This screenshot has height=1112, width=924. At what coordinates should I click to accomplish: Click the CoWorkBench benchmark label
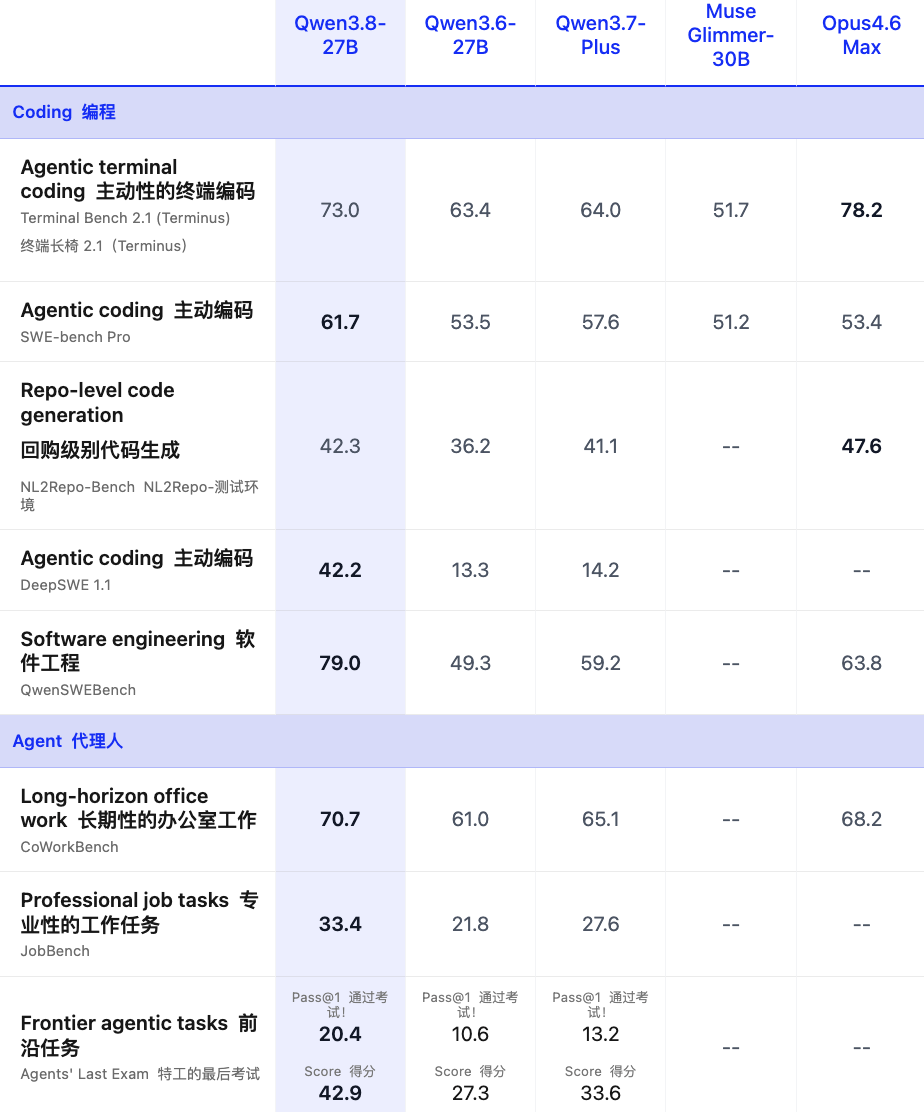tap(69, 847)
